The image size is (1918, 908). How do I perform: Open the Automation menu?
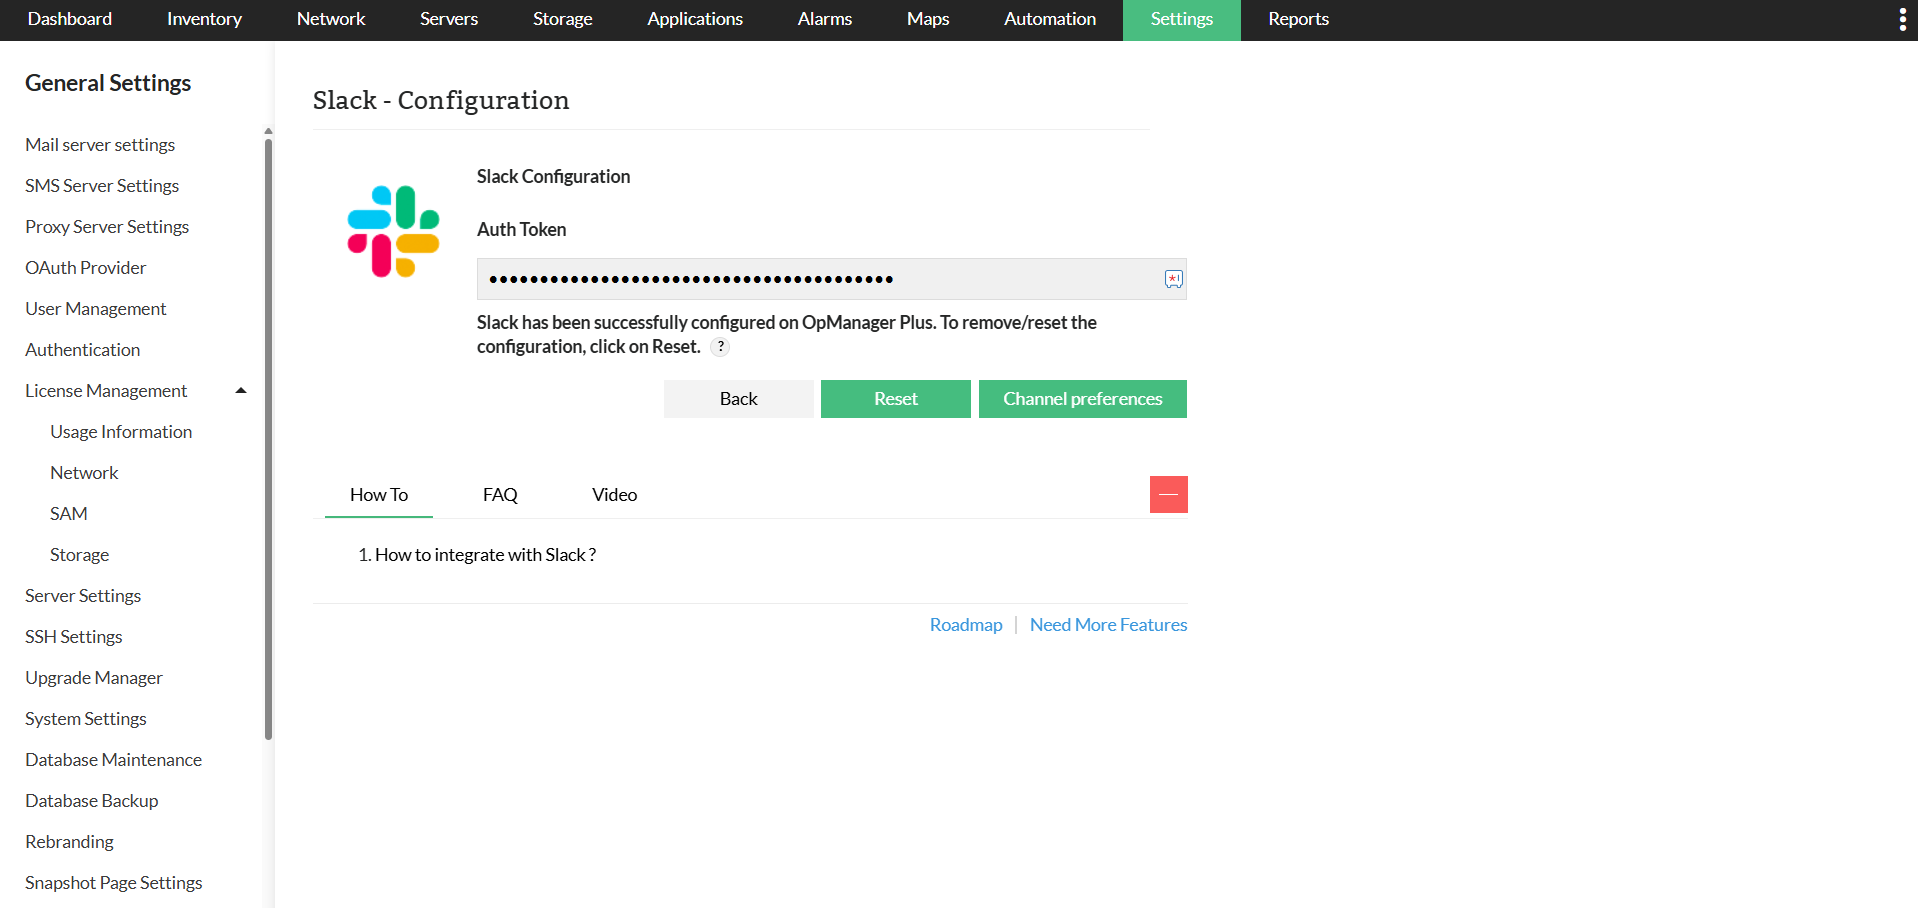tap(1050, 20)
